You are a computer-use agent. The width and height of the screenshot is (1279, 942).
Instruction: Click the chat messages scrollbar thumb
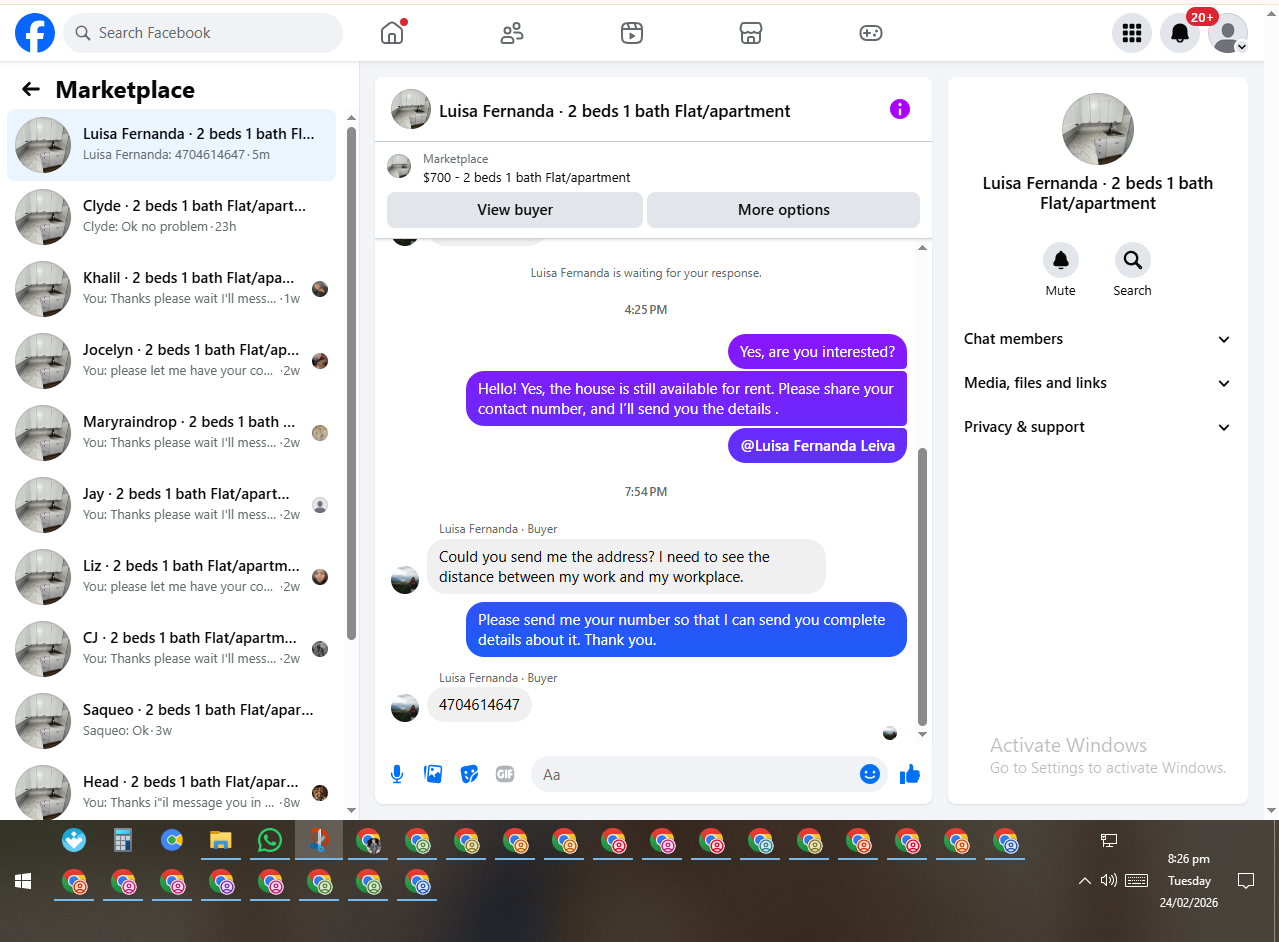922,586
